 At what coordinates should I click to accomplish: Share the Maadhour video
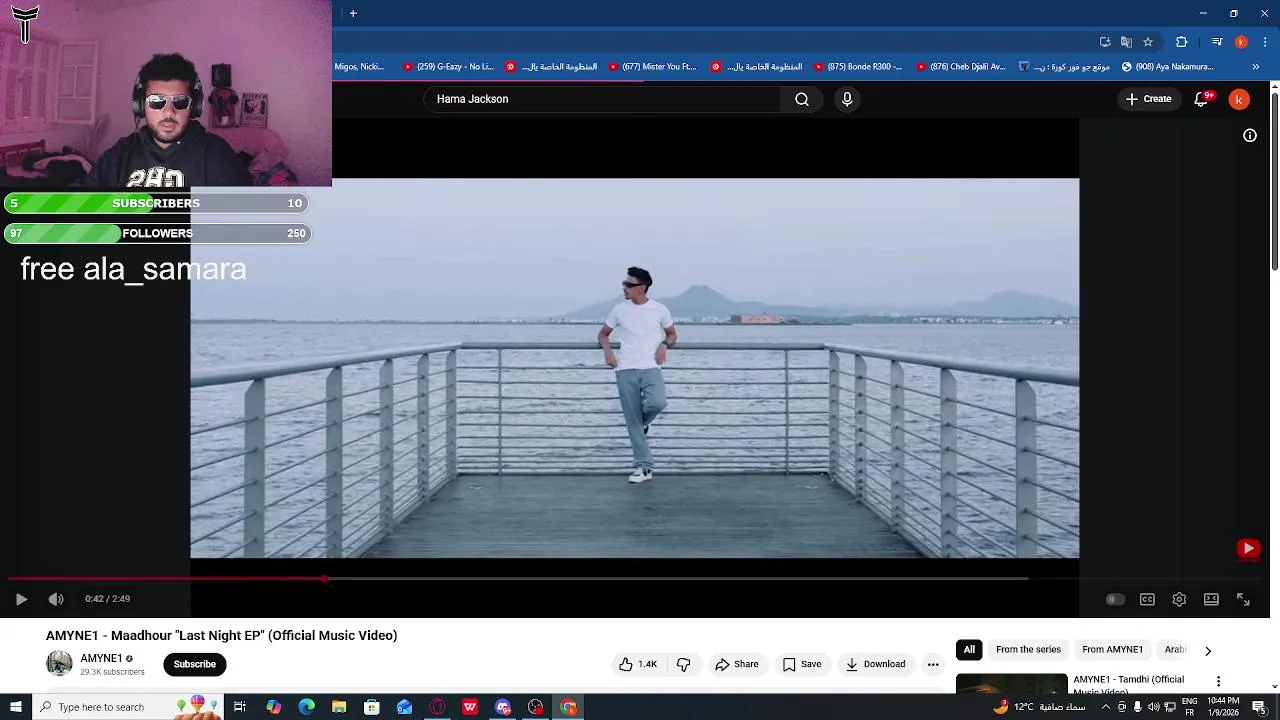click(737, 664)
